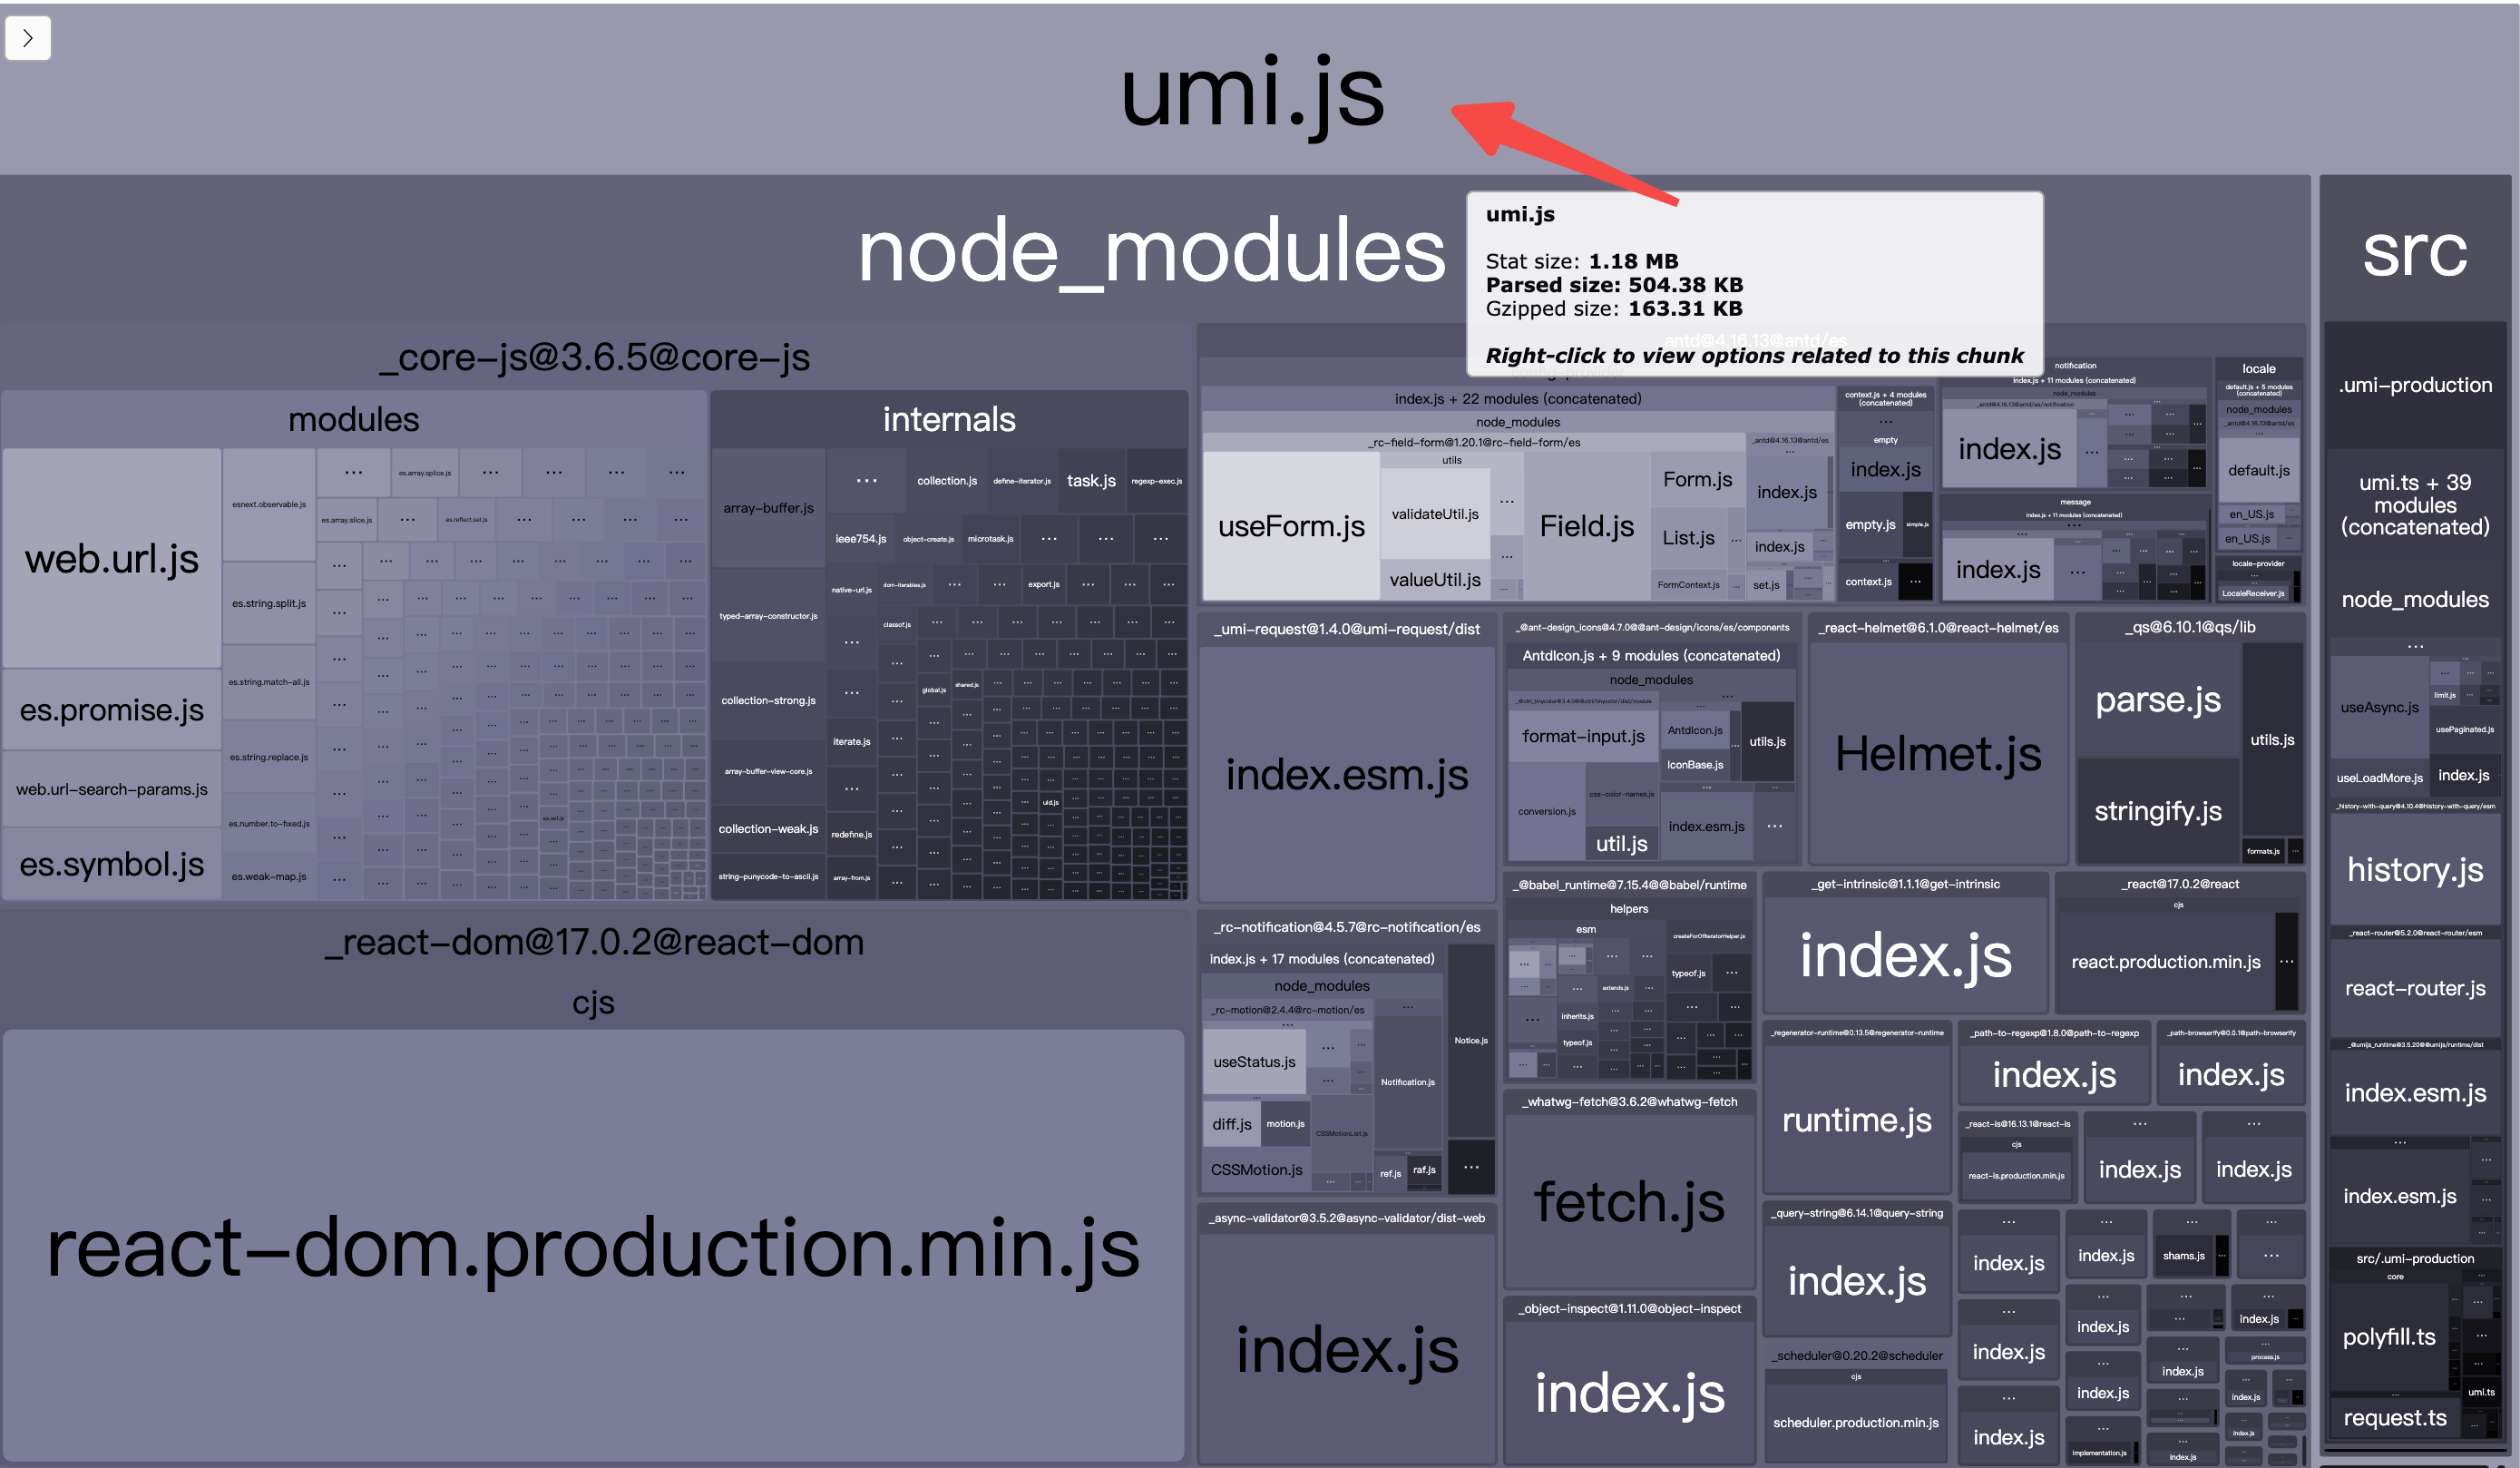Image resolution: width=2520 pixels, height=1468 pixels.
Task: Click the es.string.split.js tile
Action: coord(269,603)
